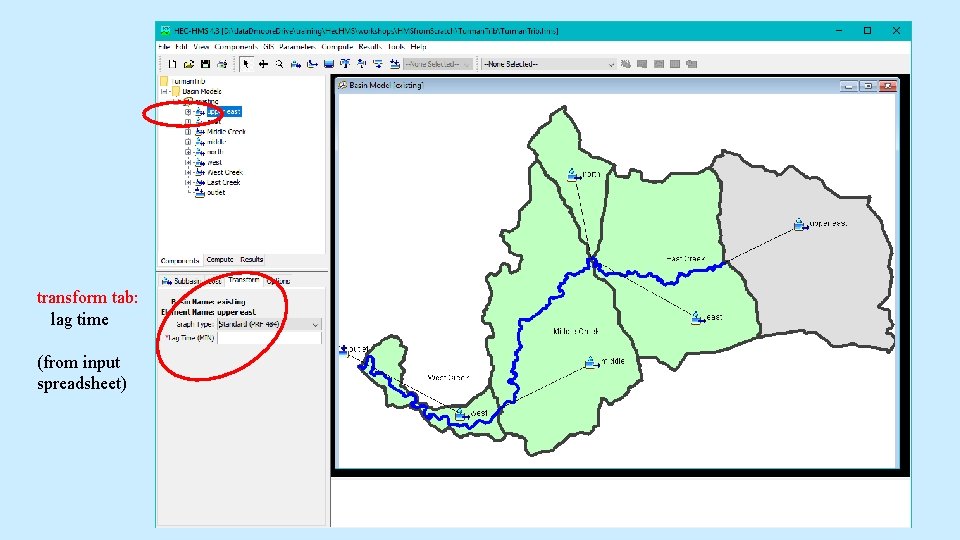Expand the East Creek tree node
The height and width of the screenshot is (540, 960).
coord(188,182)
